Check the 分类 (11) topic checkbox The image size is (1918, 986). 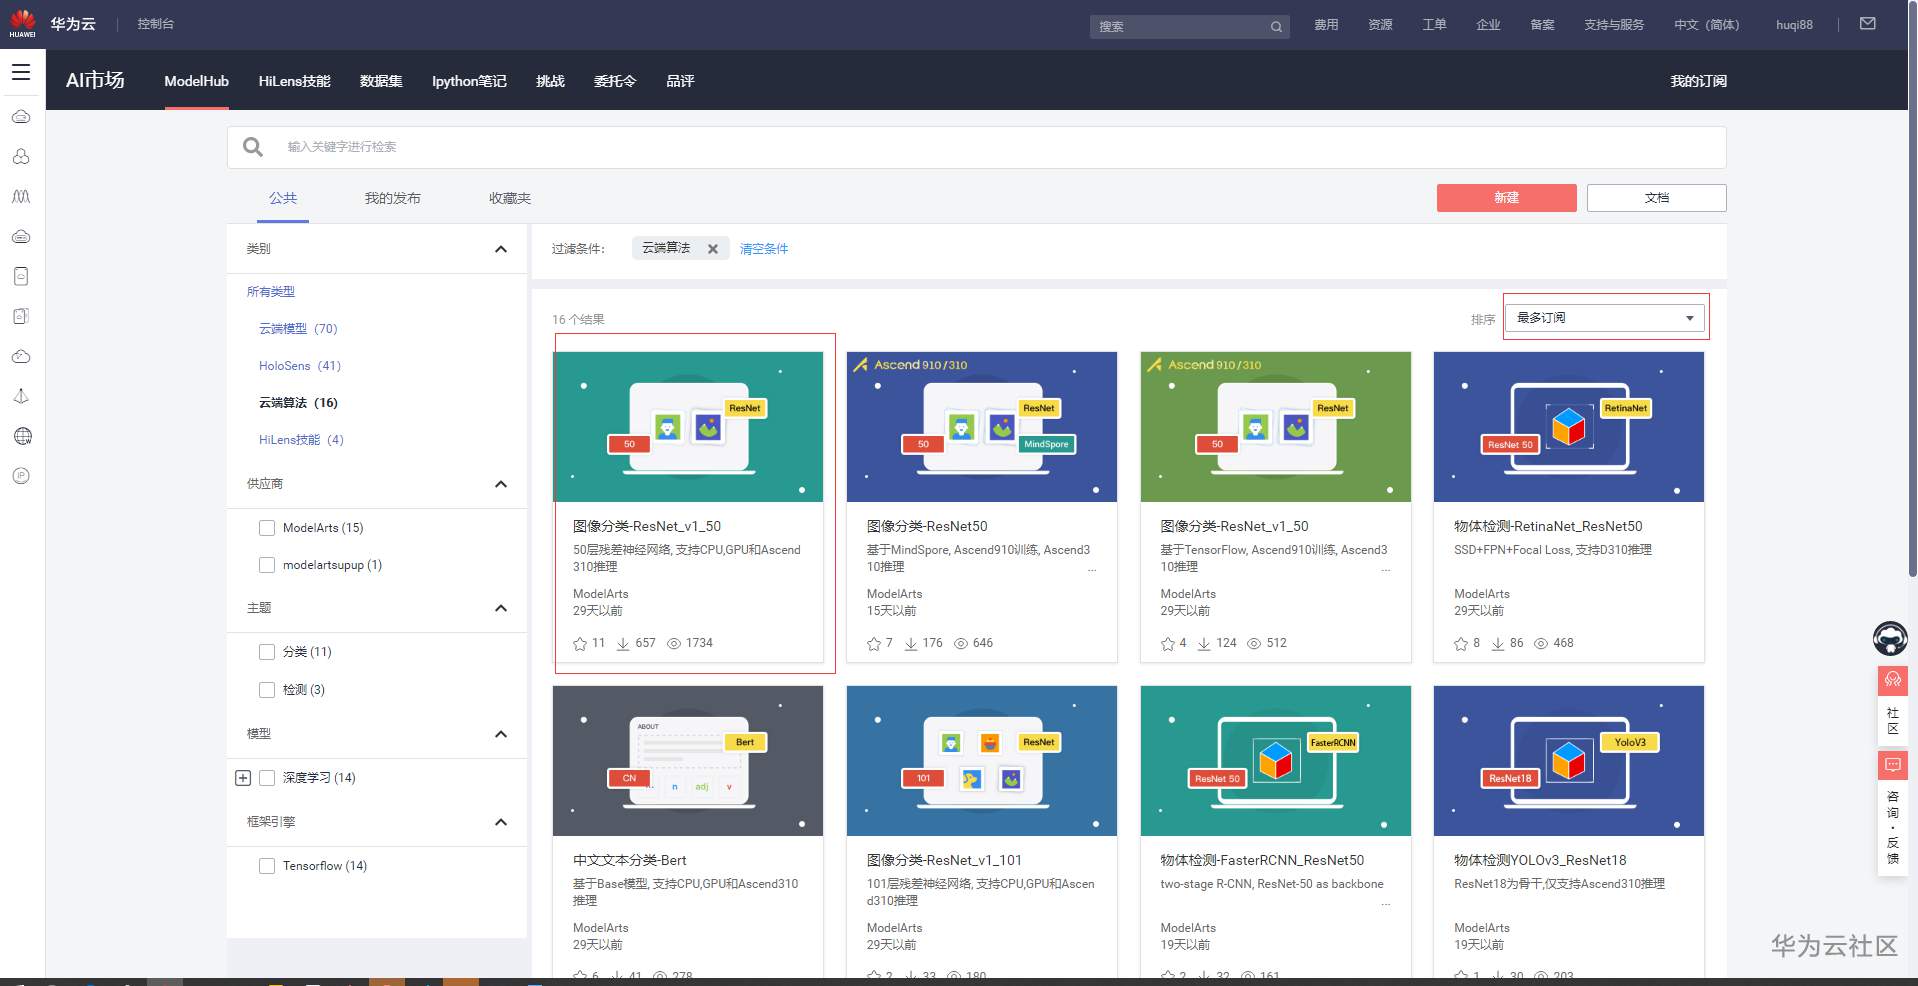click(267, 652)
